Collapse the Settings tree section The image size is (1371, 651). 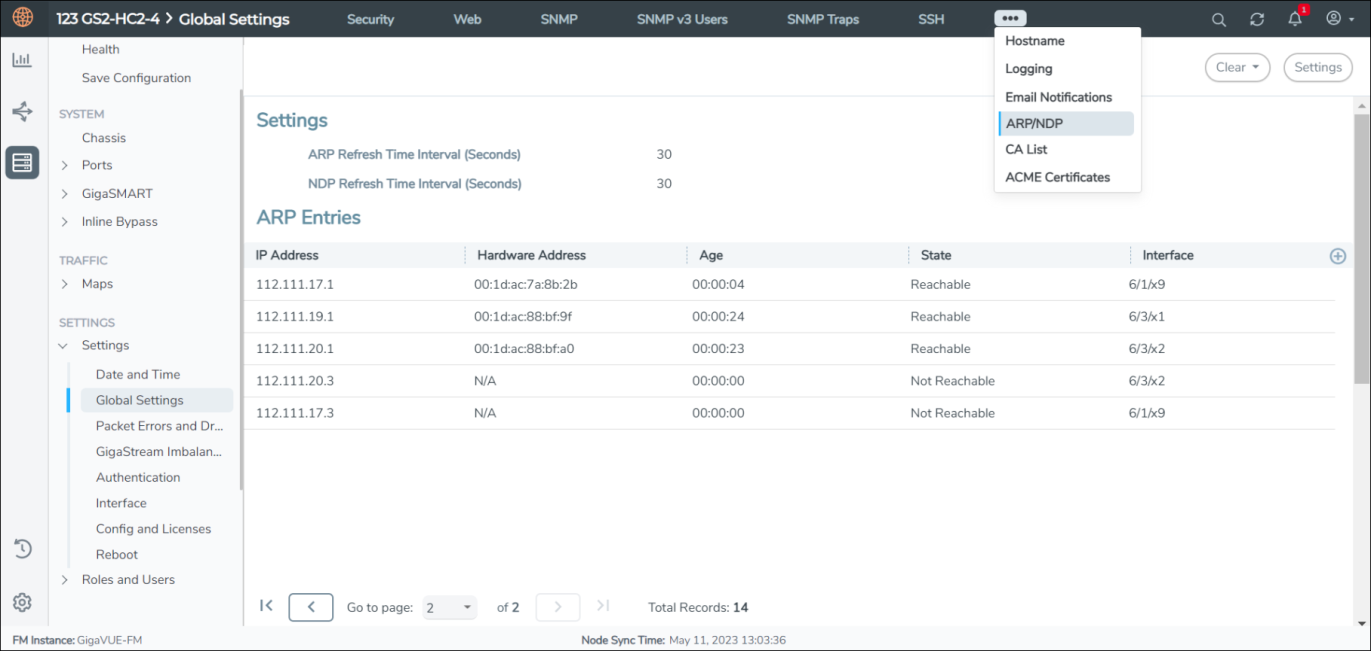pyautogui.click(x=65, y=346)
